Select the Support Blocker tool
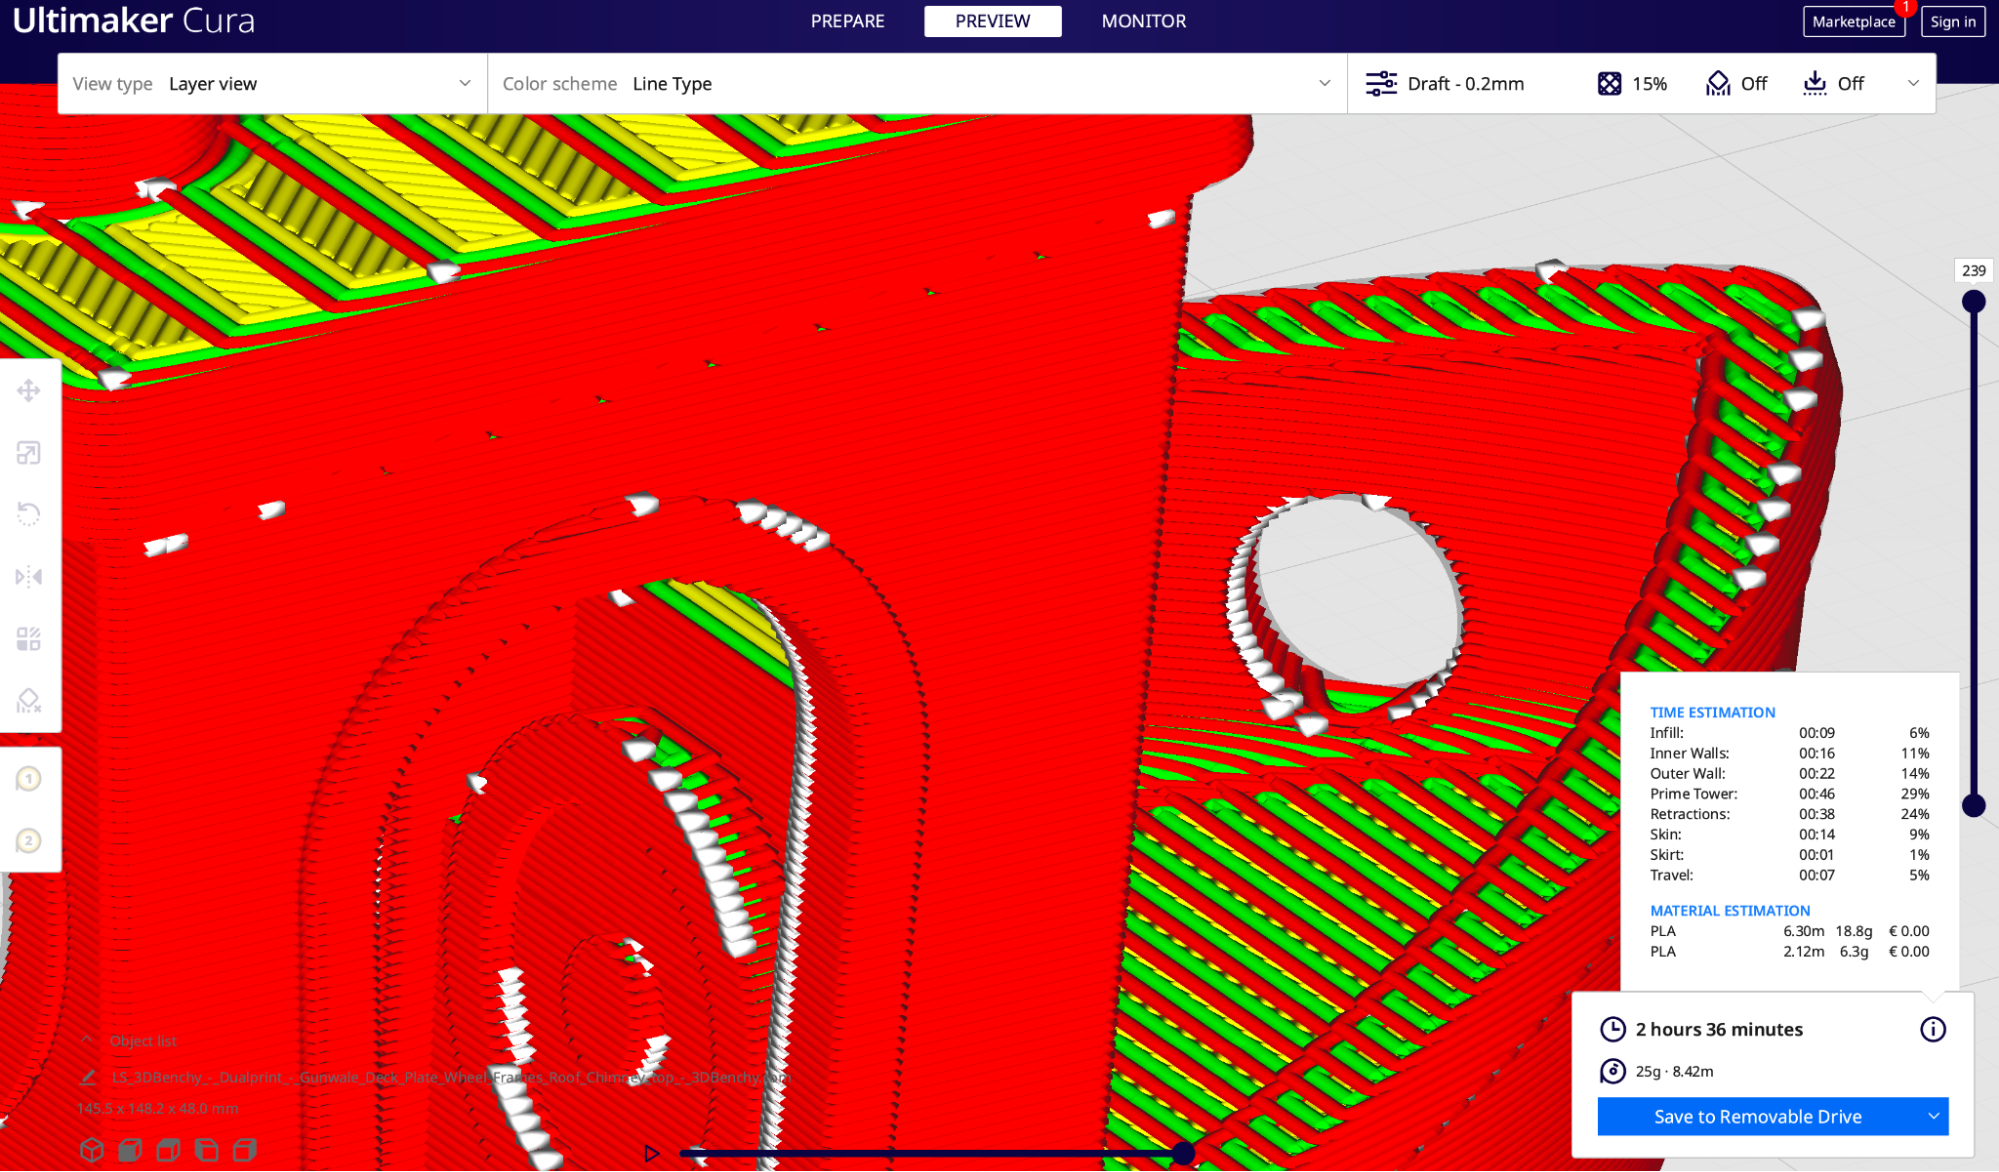Screen dimensions: 1999x1172 (29, 701)
